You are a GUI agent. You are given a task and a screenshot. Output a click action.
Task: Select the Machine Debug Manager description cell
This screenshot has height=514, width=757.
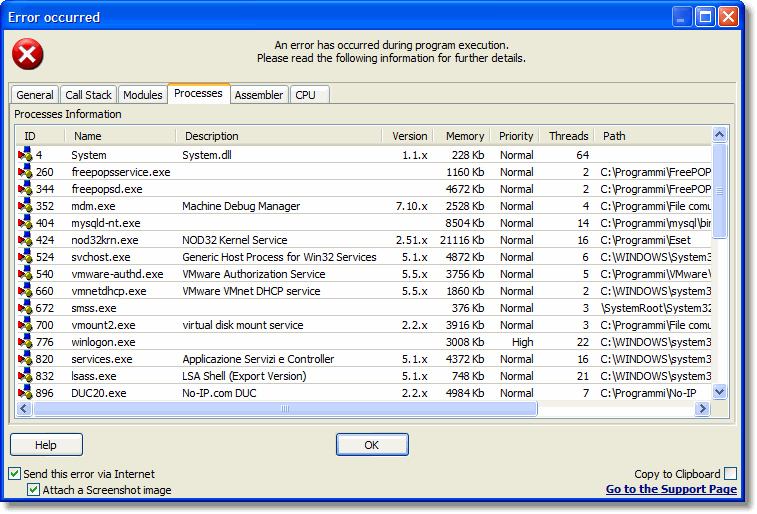241,206
